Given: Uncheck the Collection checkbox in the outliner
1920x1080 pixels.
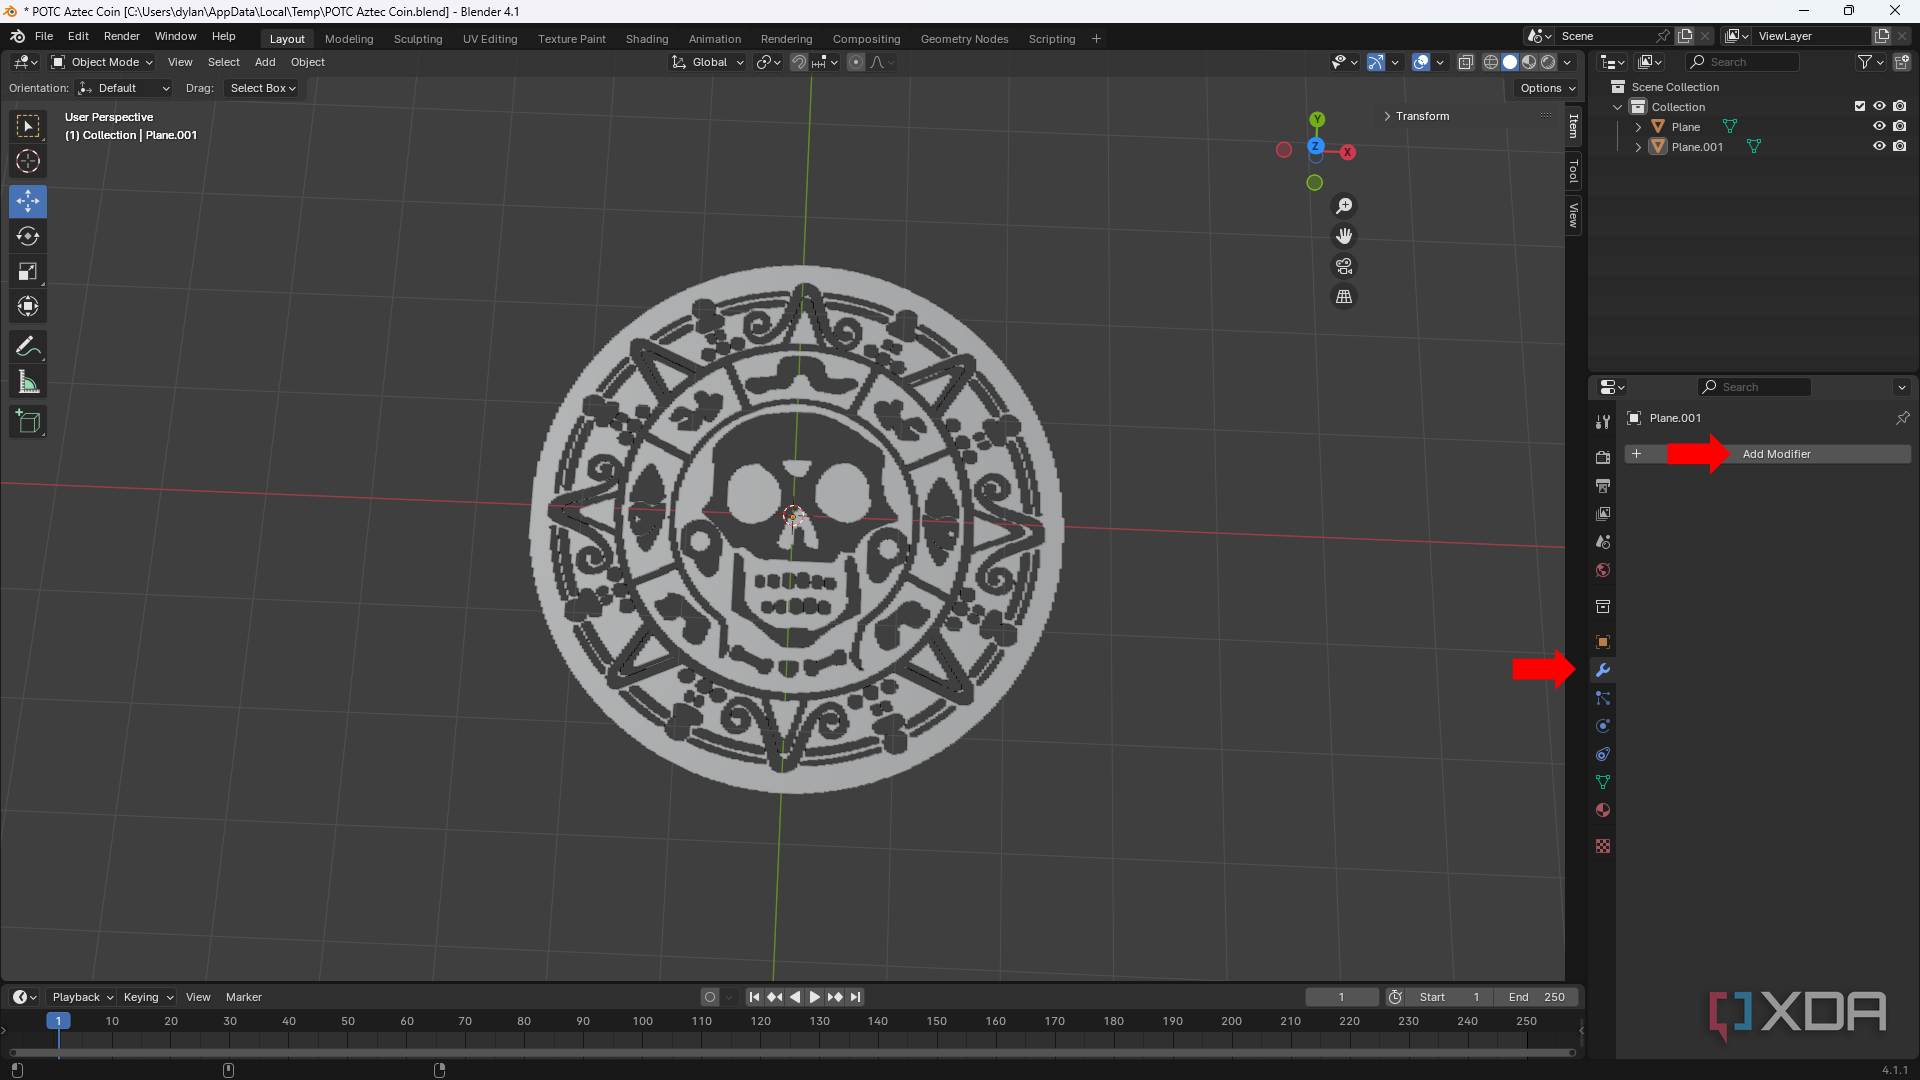Looking at the screenshot, I should pyautogui.click(x=1859, y=105).
